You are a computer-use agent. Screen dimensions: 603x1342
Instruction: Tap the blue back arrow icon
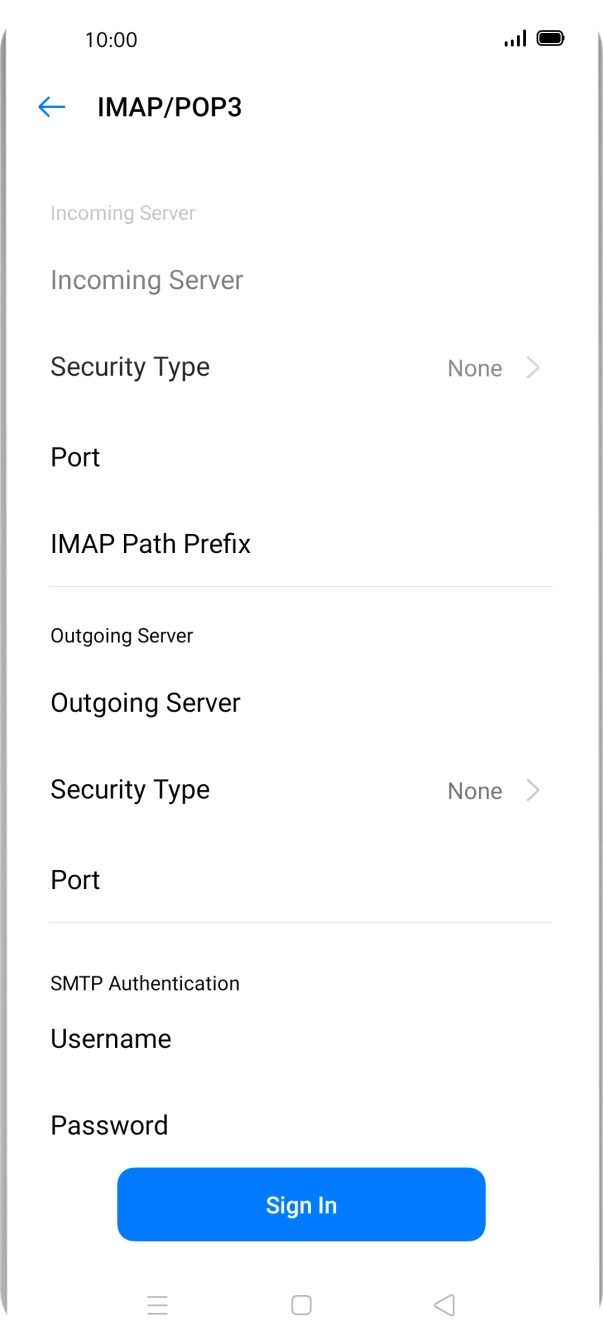click(51, 107)
